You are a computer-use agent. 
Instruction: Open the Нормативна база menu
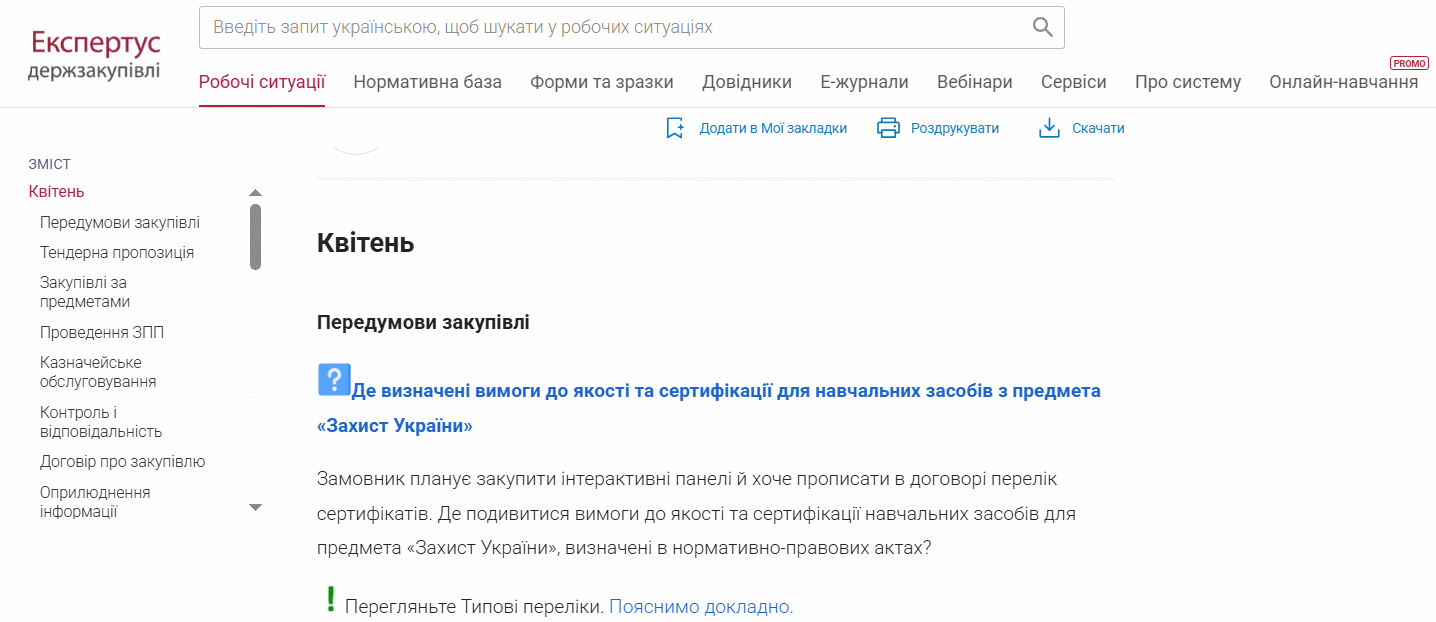click(427, 82)
